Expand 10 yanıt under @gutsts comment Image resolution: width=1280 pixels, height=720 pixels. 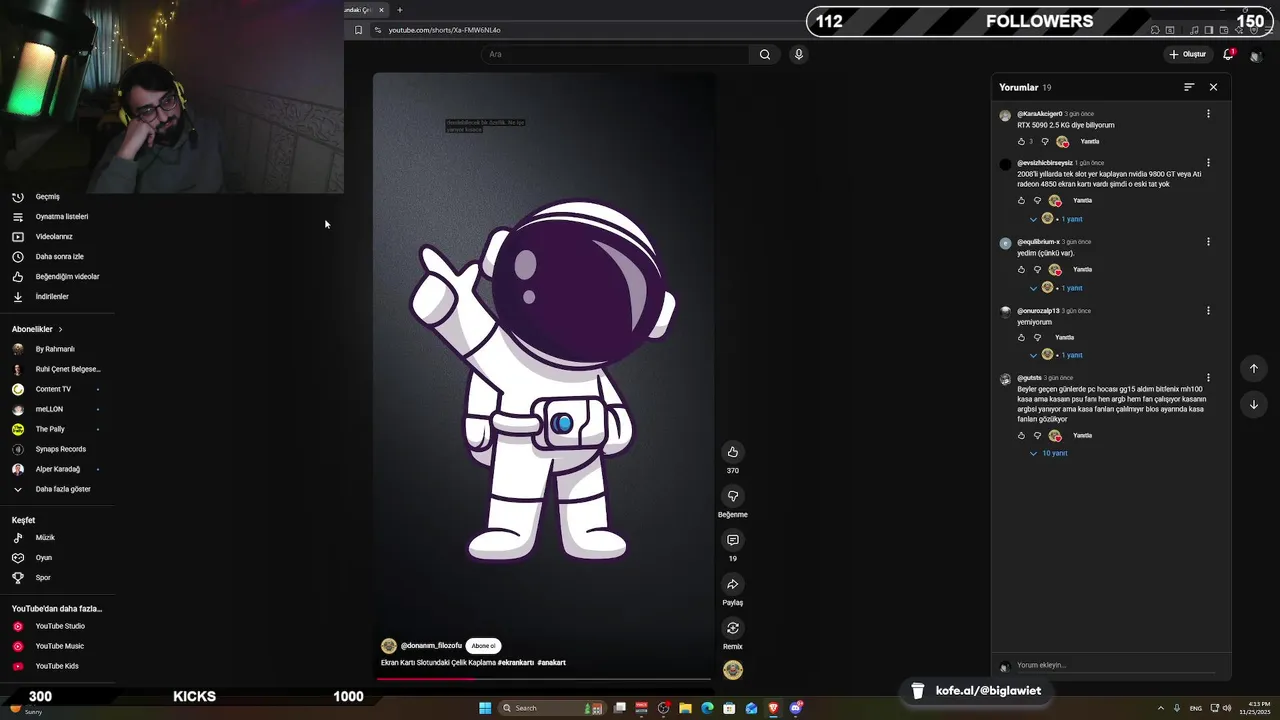pos(1054,453)
